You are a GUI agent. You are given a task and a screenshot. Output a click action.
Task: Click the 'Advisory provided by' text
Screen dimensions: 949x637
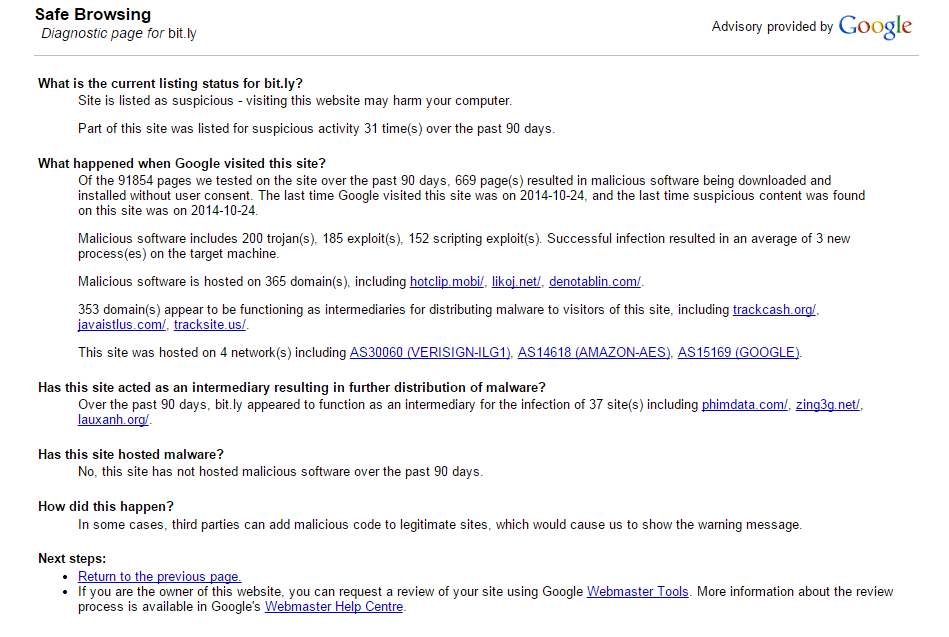click(772, 27)
